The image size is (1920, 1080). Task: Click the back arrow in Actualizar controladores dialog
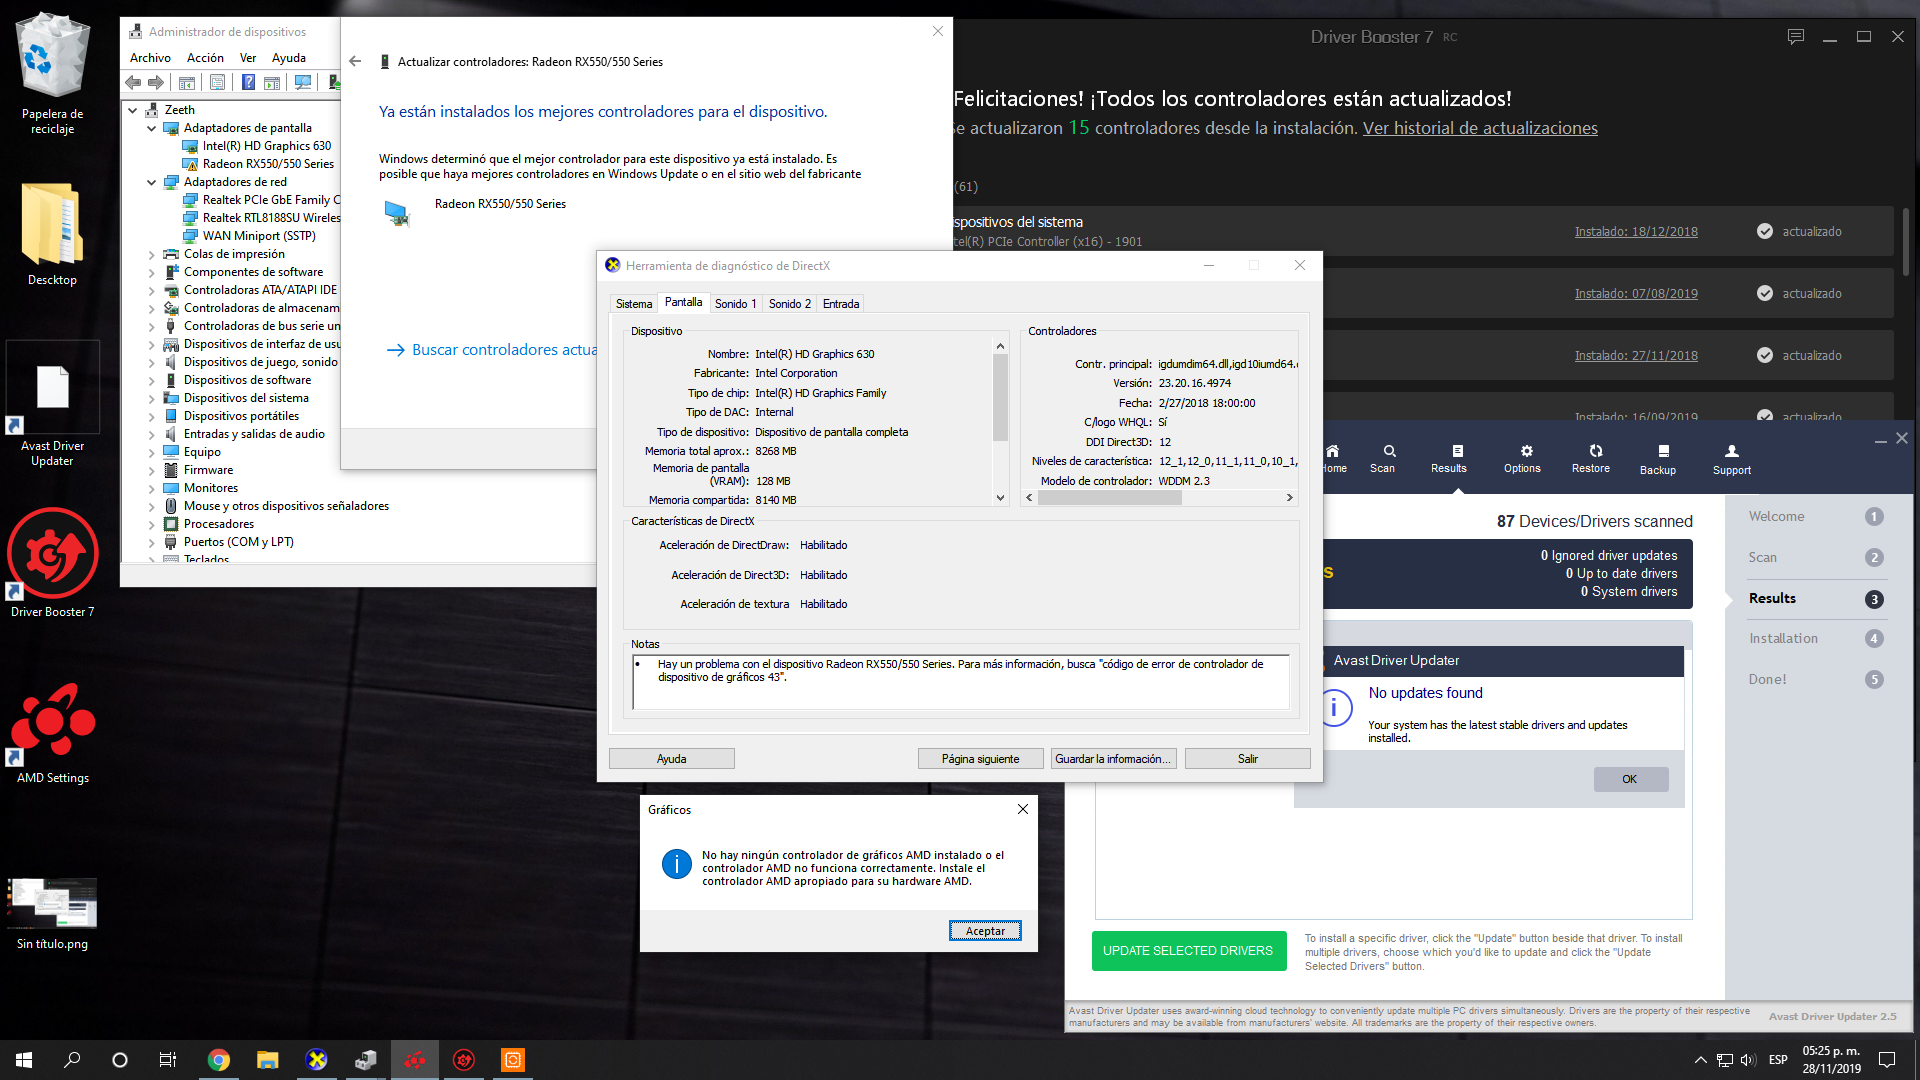click(355, 62)
